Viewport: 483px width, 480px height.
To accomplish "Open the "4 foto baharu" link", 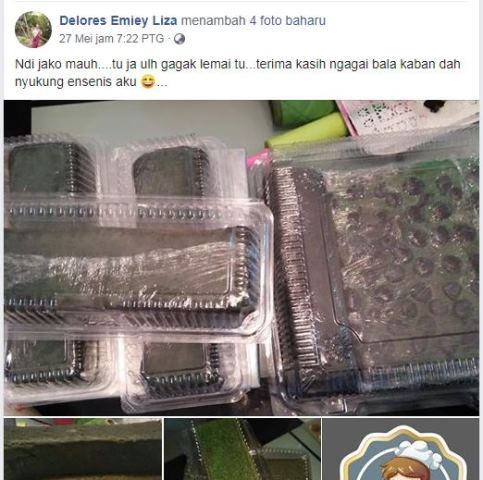I will pyautogui.click(x=288, y=21).
